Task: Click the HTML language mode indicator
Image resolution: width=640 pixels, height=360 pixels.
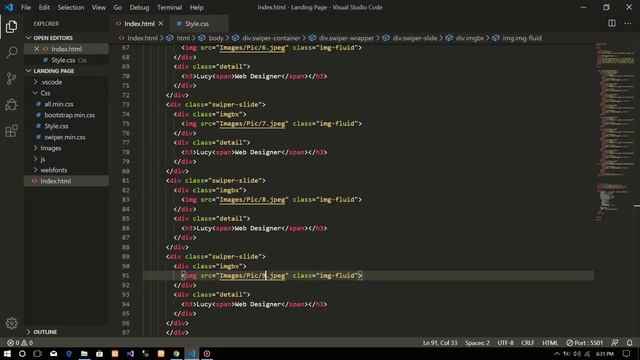Action: [x=550, y=343]
